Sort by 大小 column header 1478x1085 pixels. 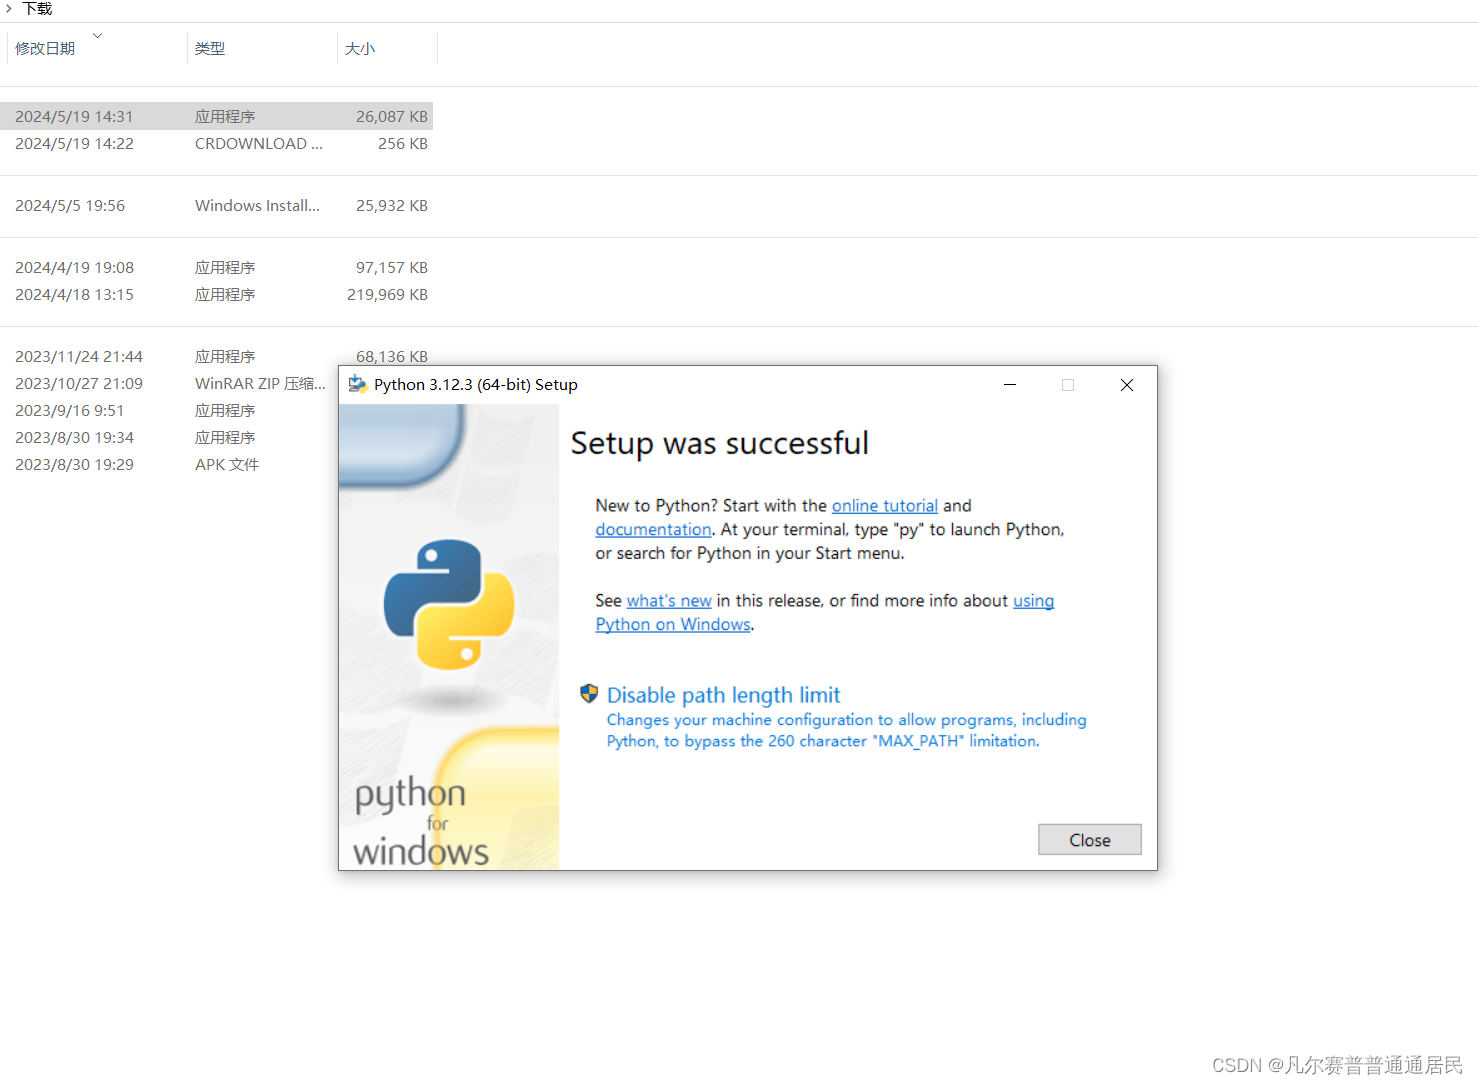[360, 49]
